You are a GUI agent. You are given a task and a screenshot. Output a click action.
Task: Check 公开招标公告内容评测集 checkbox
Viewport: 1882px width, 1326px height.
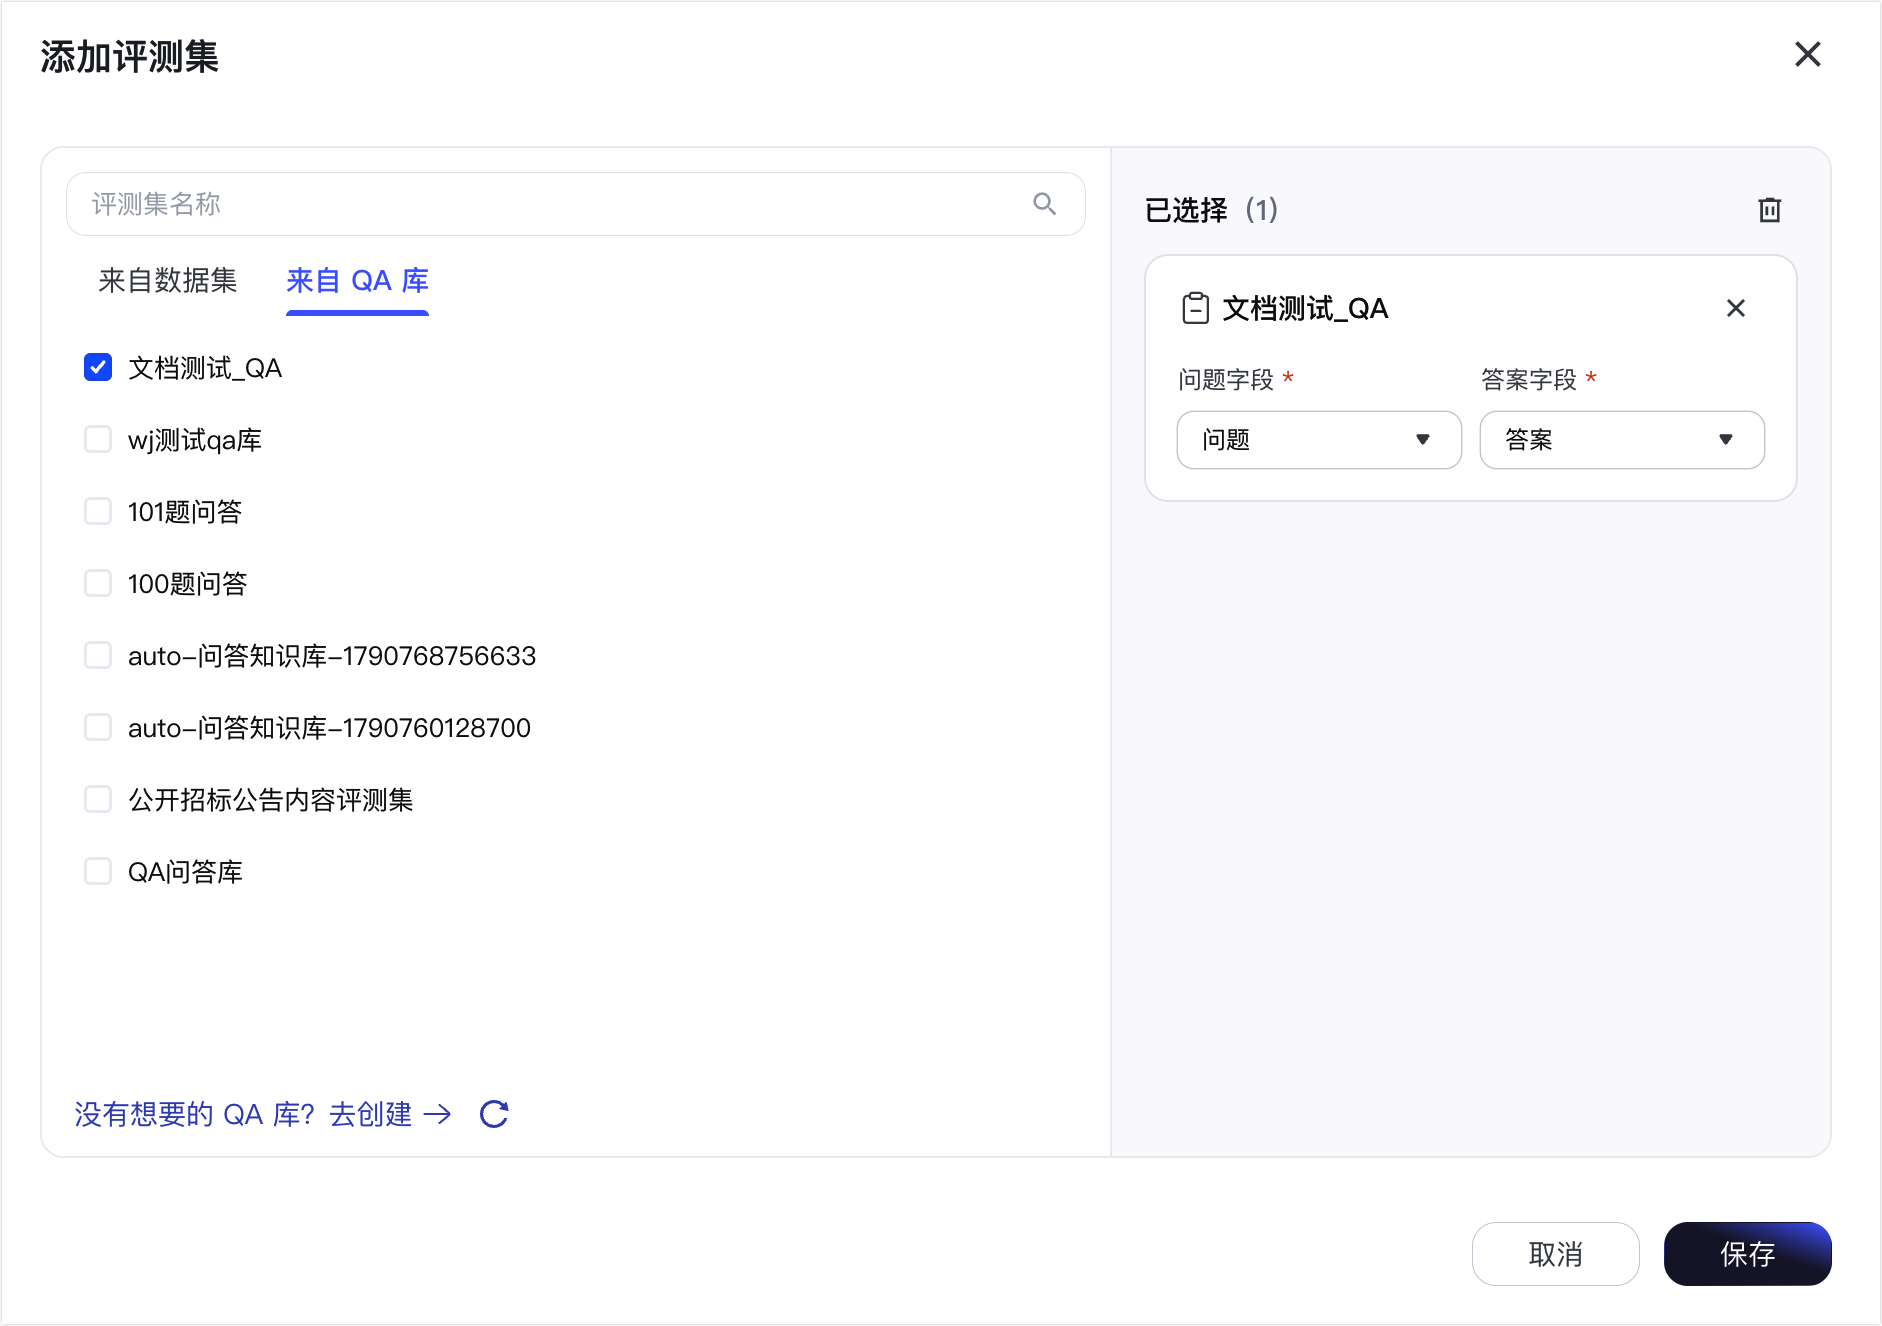point(98,800)
